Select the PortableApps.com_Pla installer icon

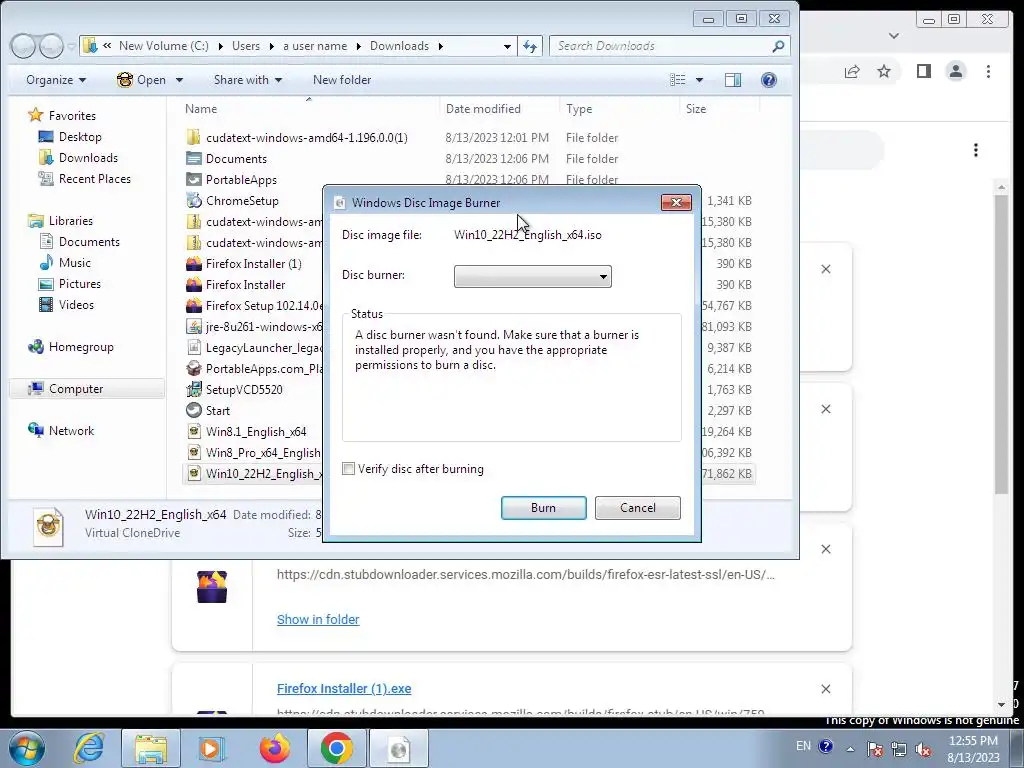pos(193,369)
